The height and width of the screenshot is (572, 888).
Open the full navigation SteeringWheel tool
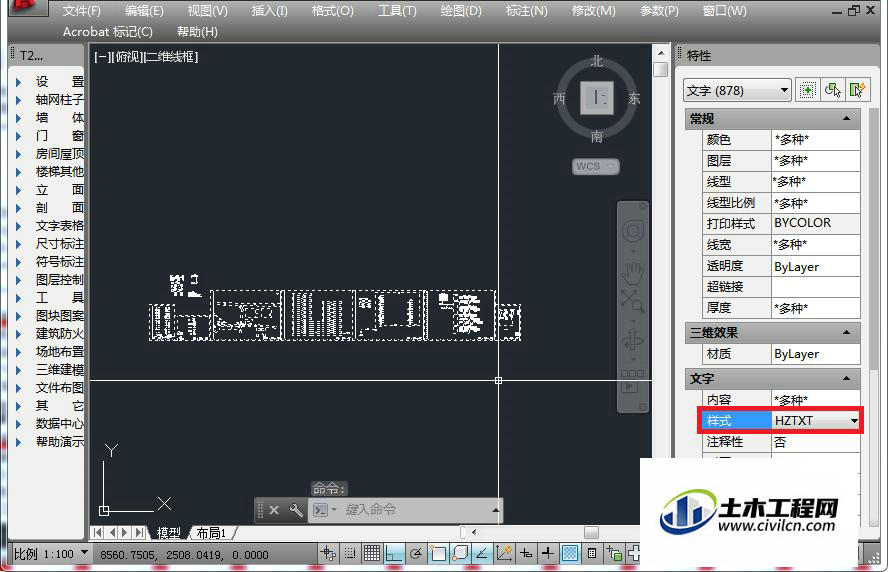point(633,231)
